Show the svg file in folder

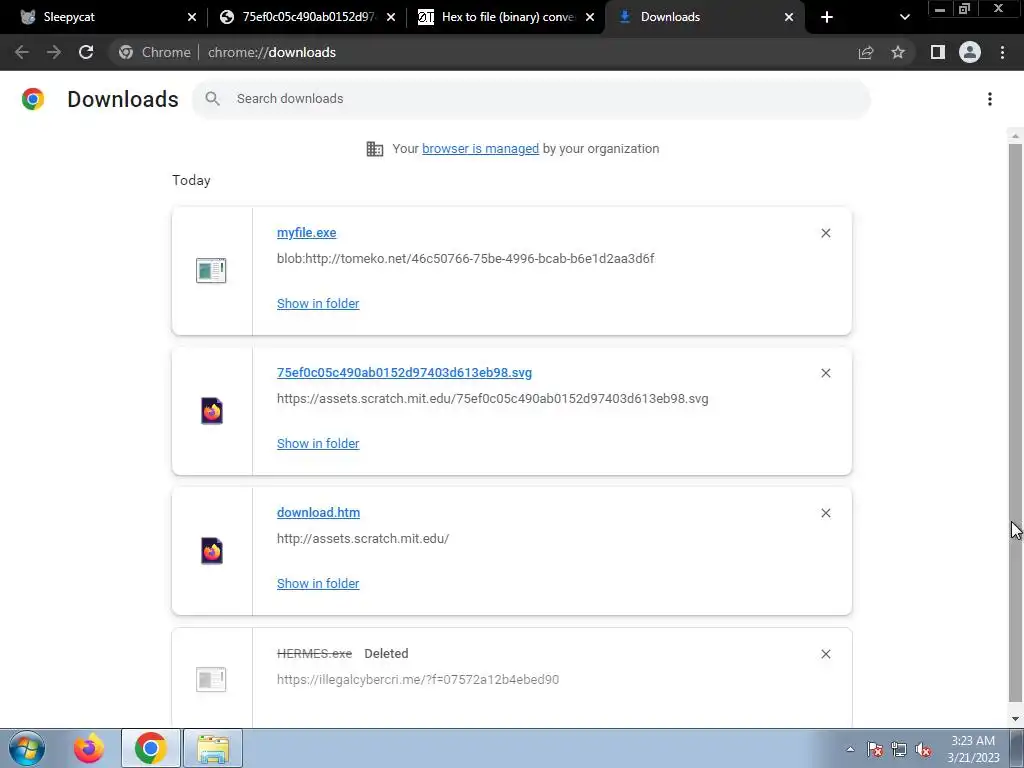318,443
